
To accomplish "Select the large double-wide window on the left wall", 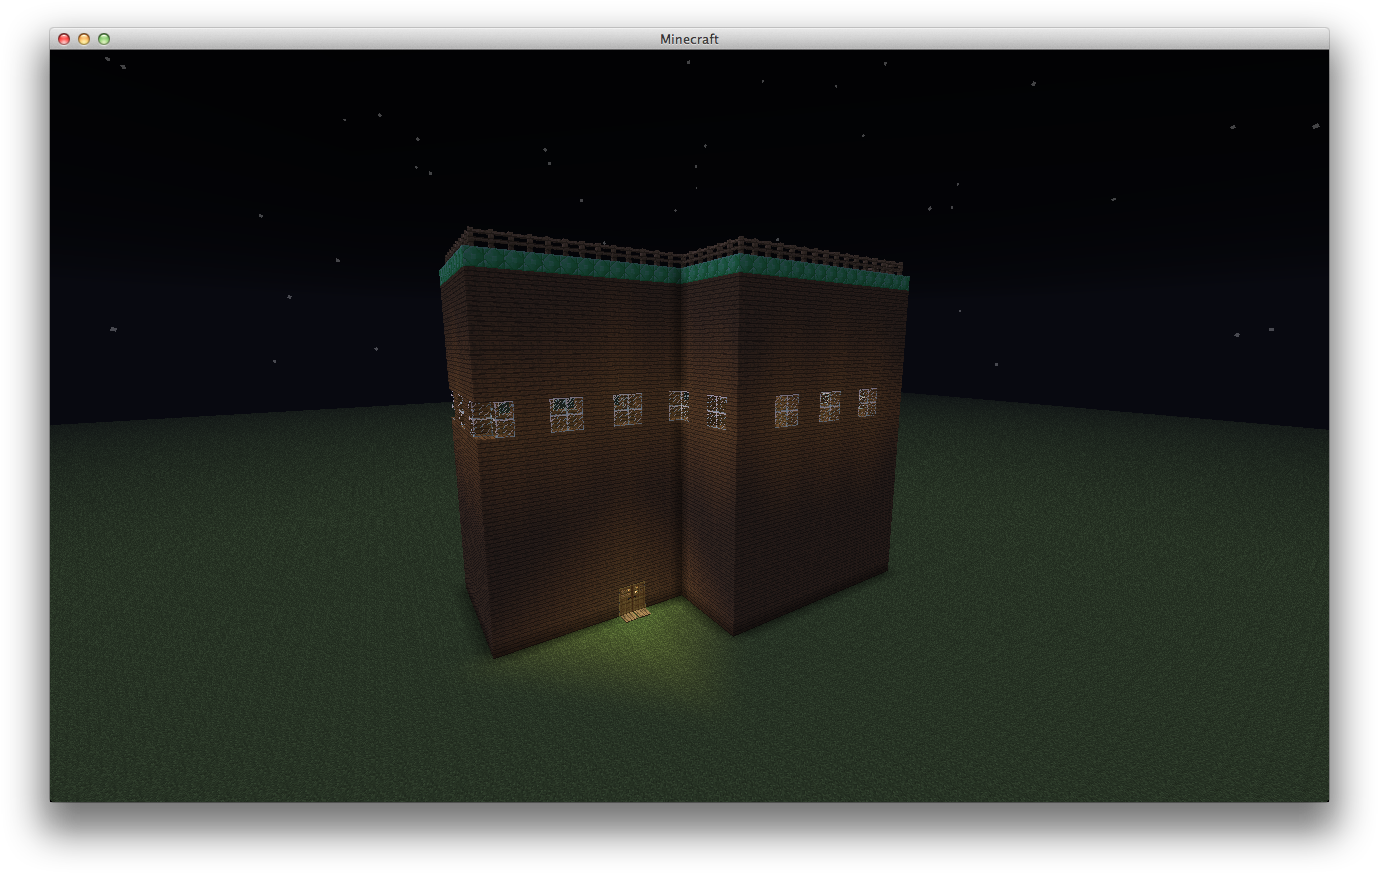I will 492,419.
